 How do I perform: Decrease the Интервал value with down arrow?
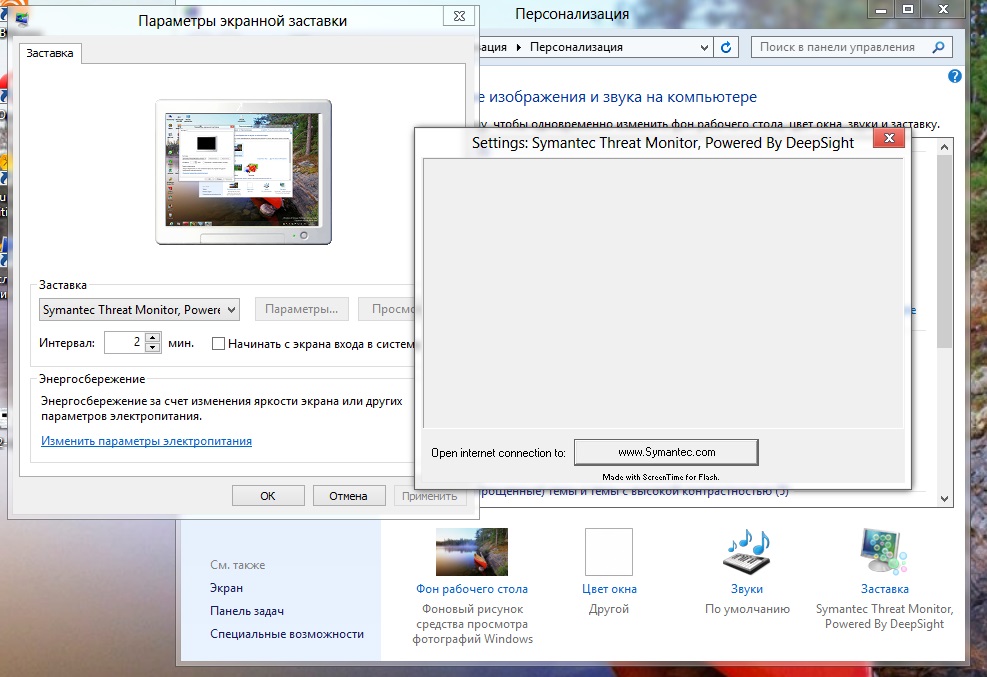click(152, 347)
